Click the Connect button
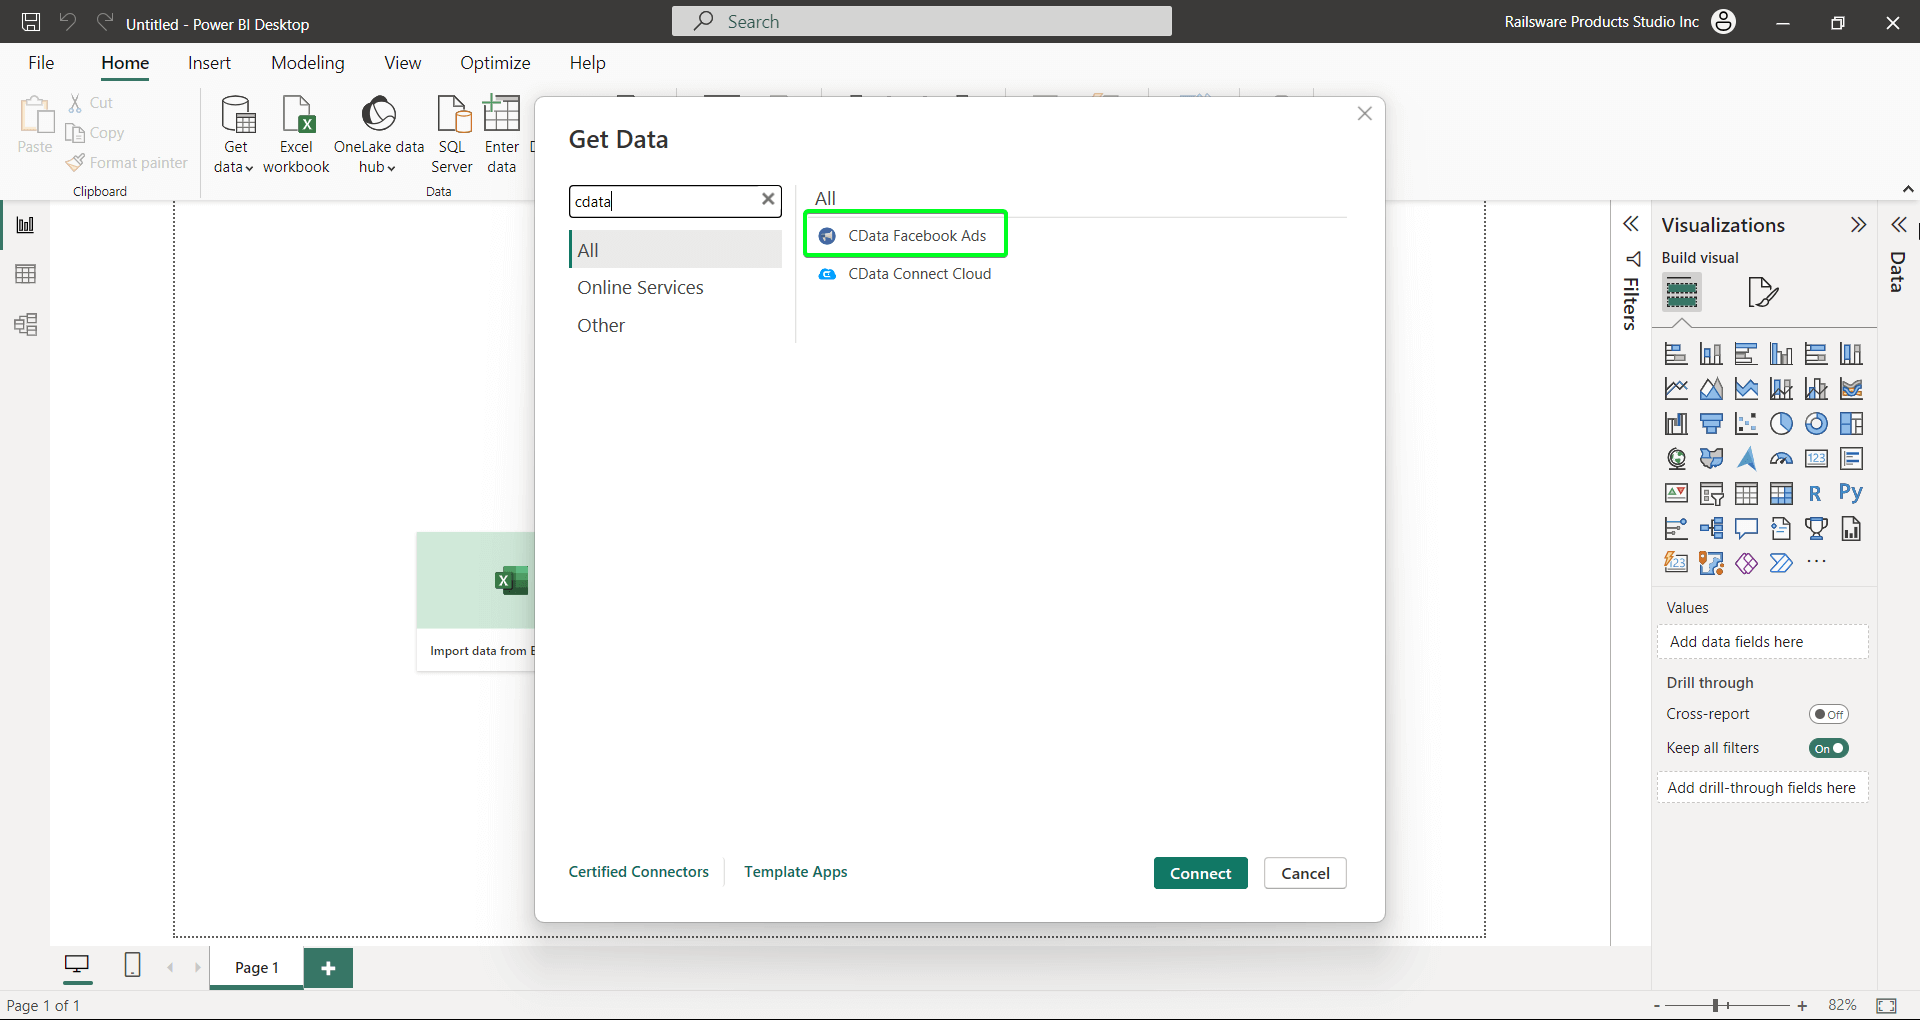The image size is (1920, 1020). point(1200,873)
